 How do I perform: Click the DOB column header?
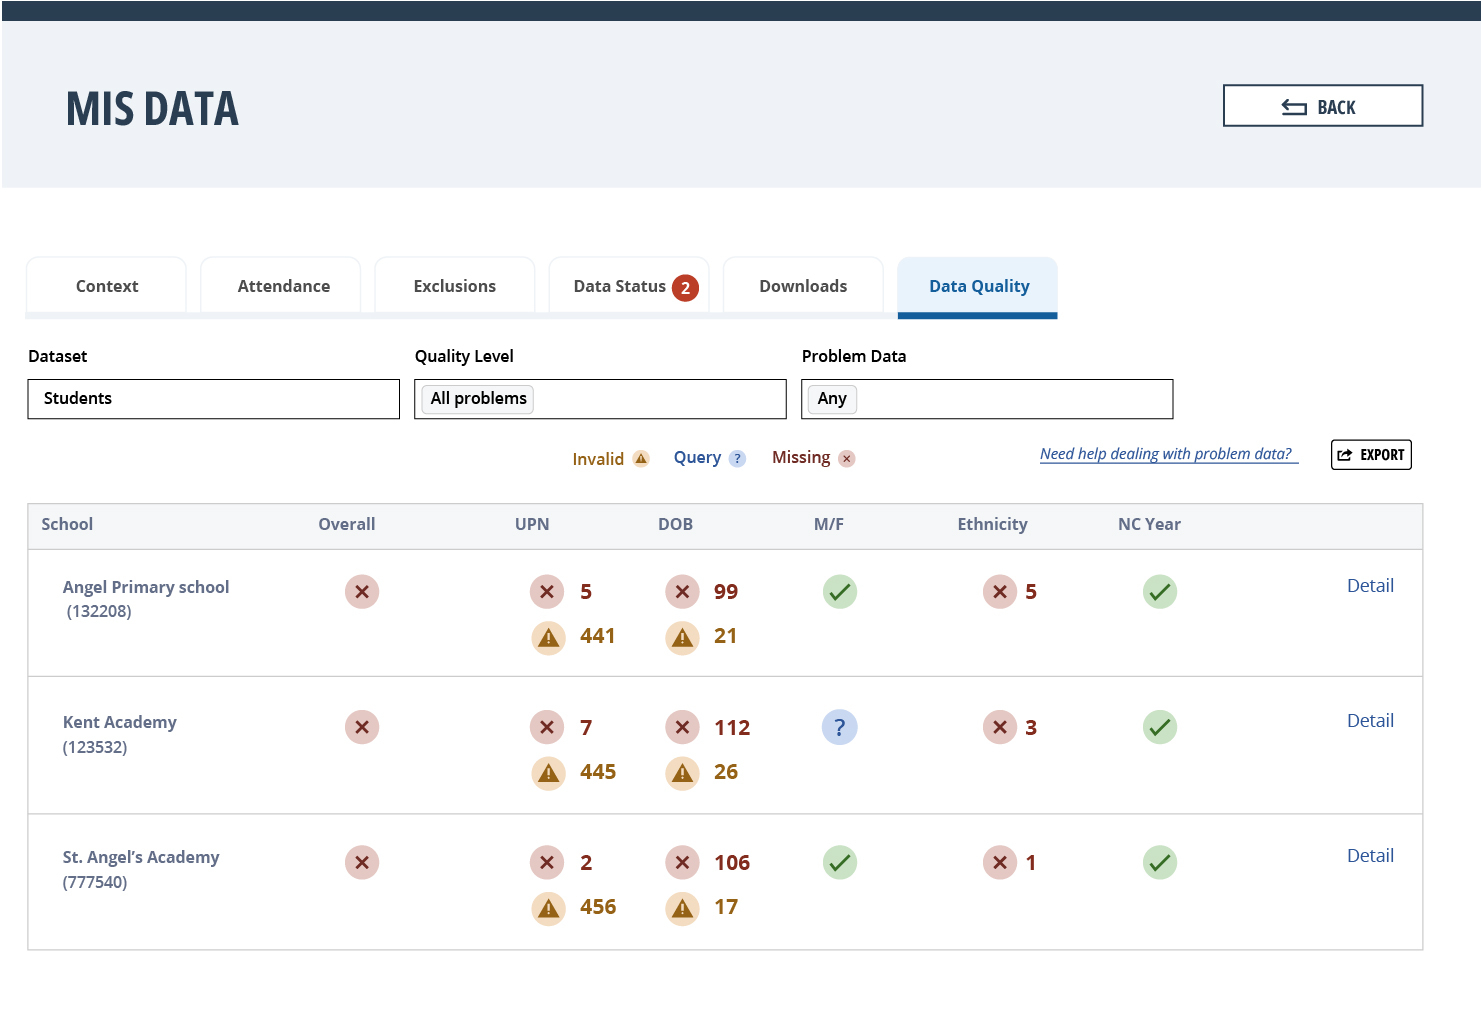click(675, 524)
